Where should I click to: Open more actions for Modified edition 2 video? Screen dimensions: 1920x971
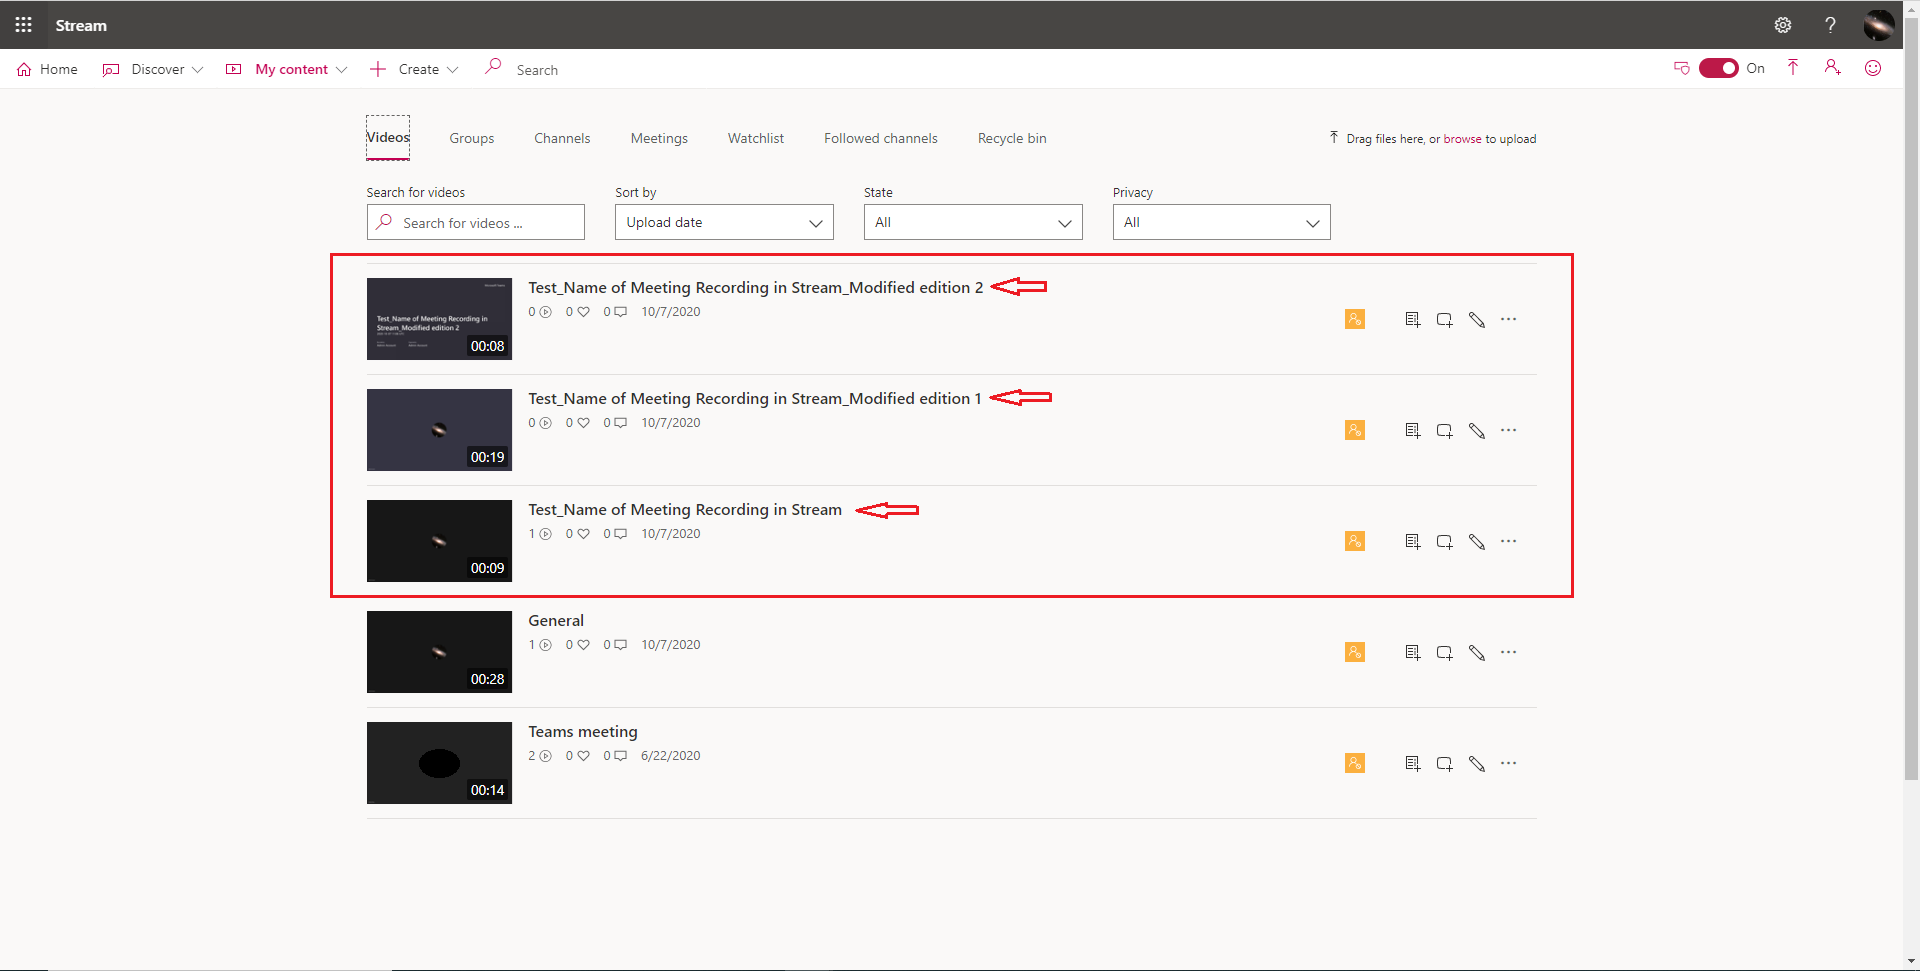1508,319
